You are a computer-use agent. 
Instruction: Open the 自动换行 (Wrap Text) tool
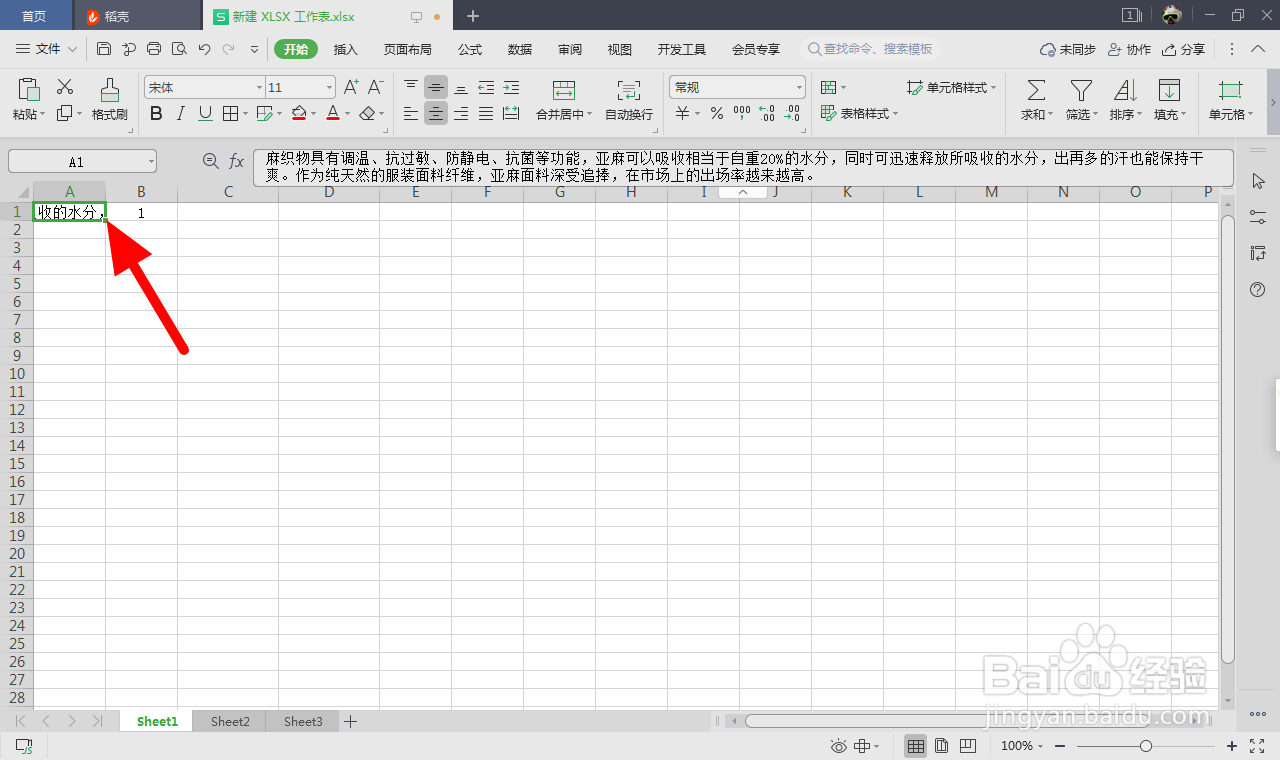pos(627,99)
